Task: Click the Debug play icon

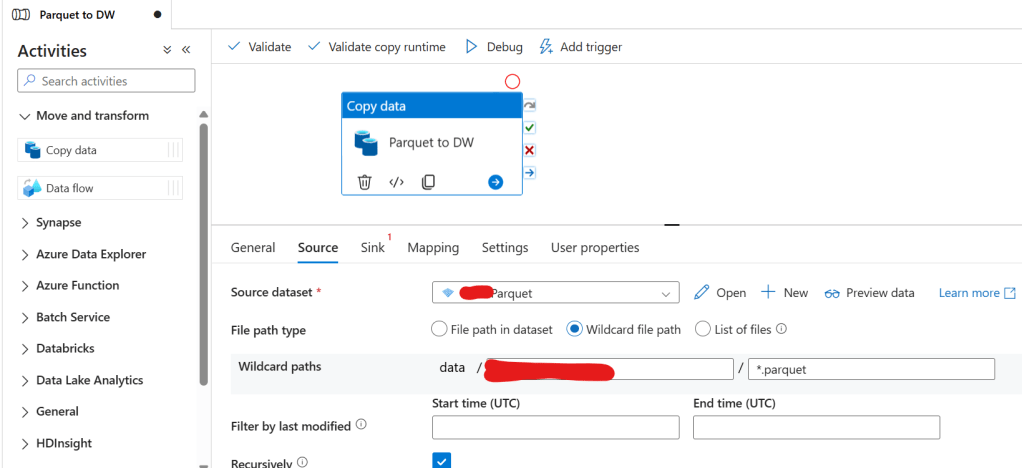Action: (472, 47)
